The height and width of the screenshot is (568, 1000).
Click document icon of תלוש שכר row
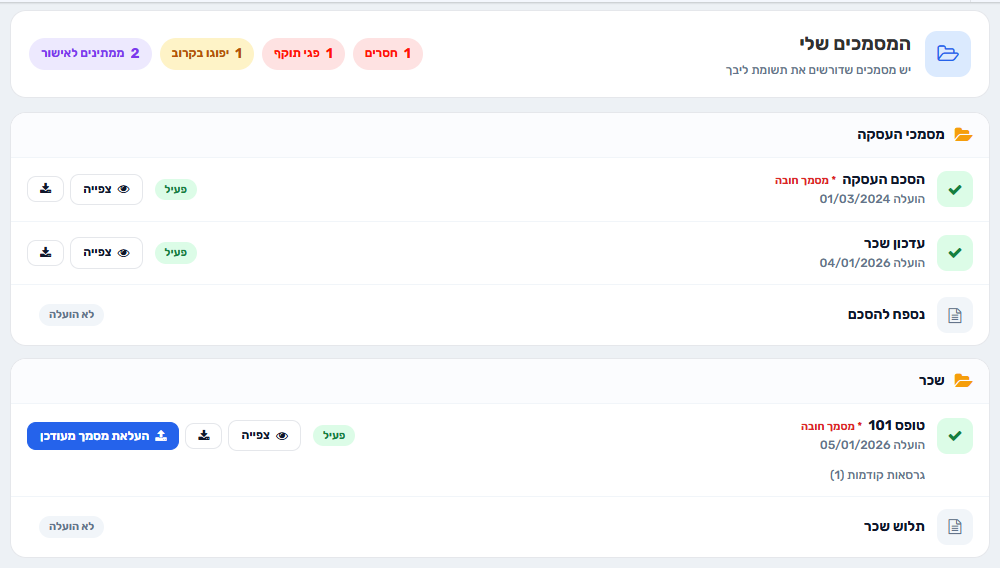click(955, 527)
